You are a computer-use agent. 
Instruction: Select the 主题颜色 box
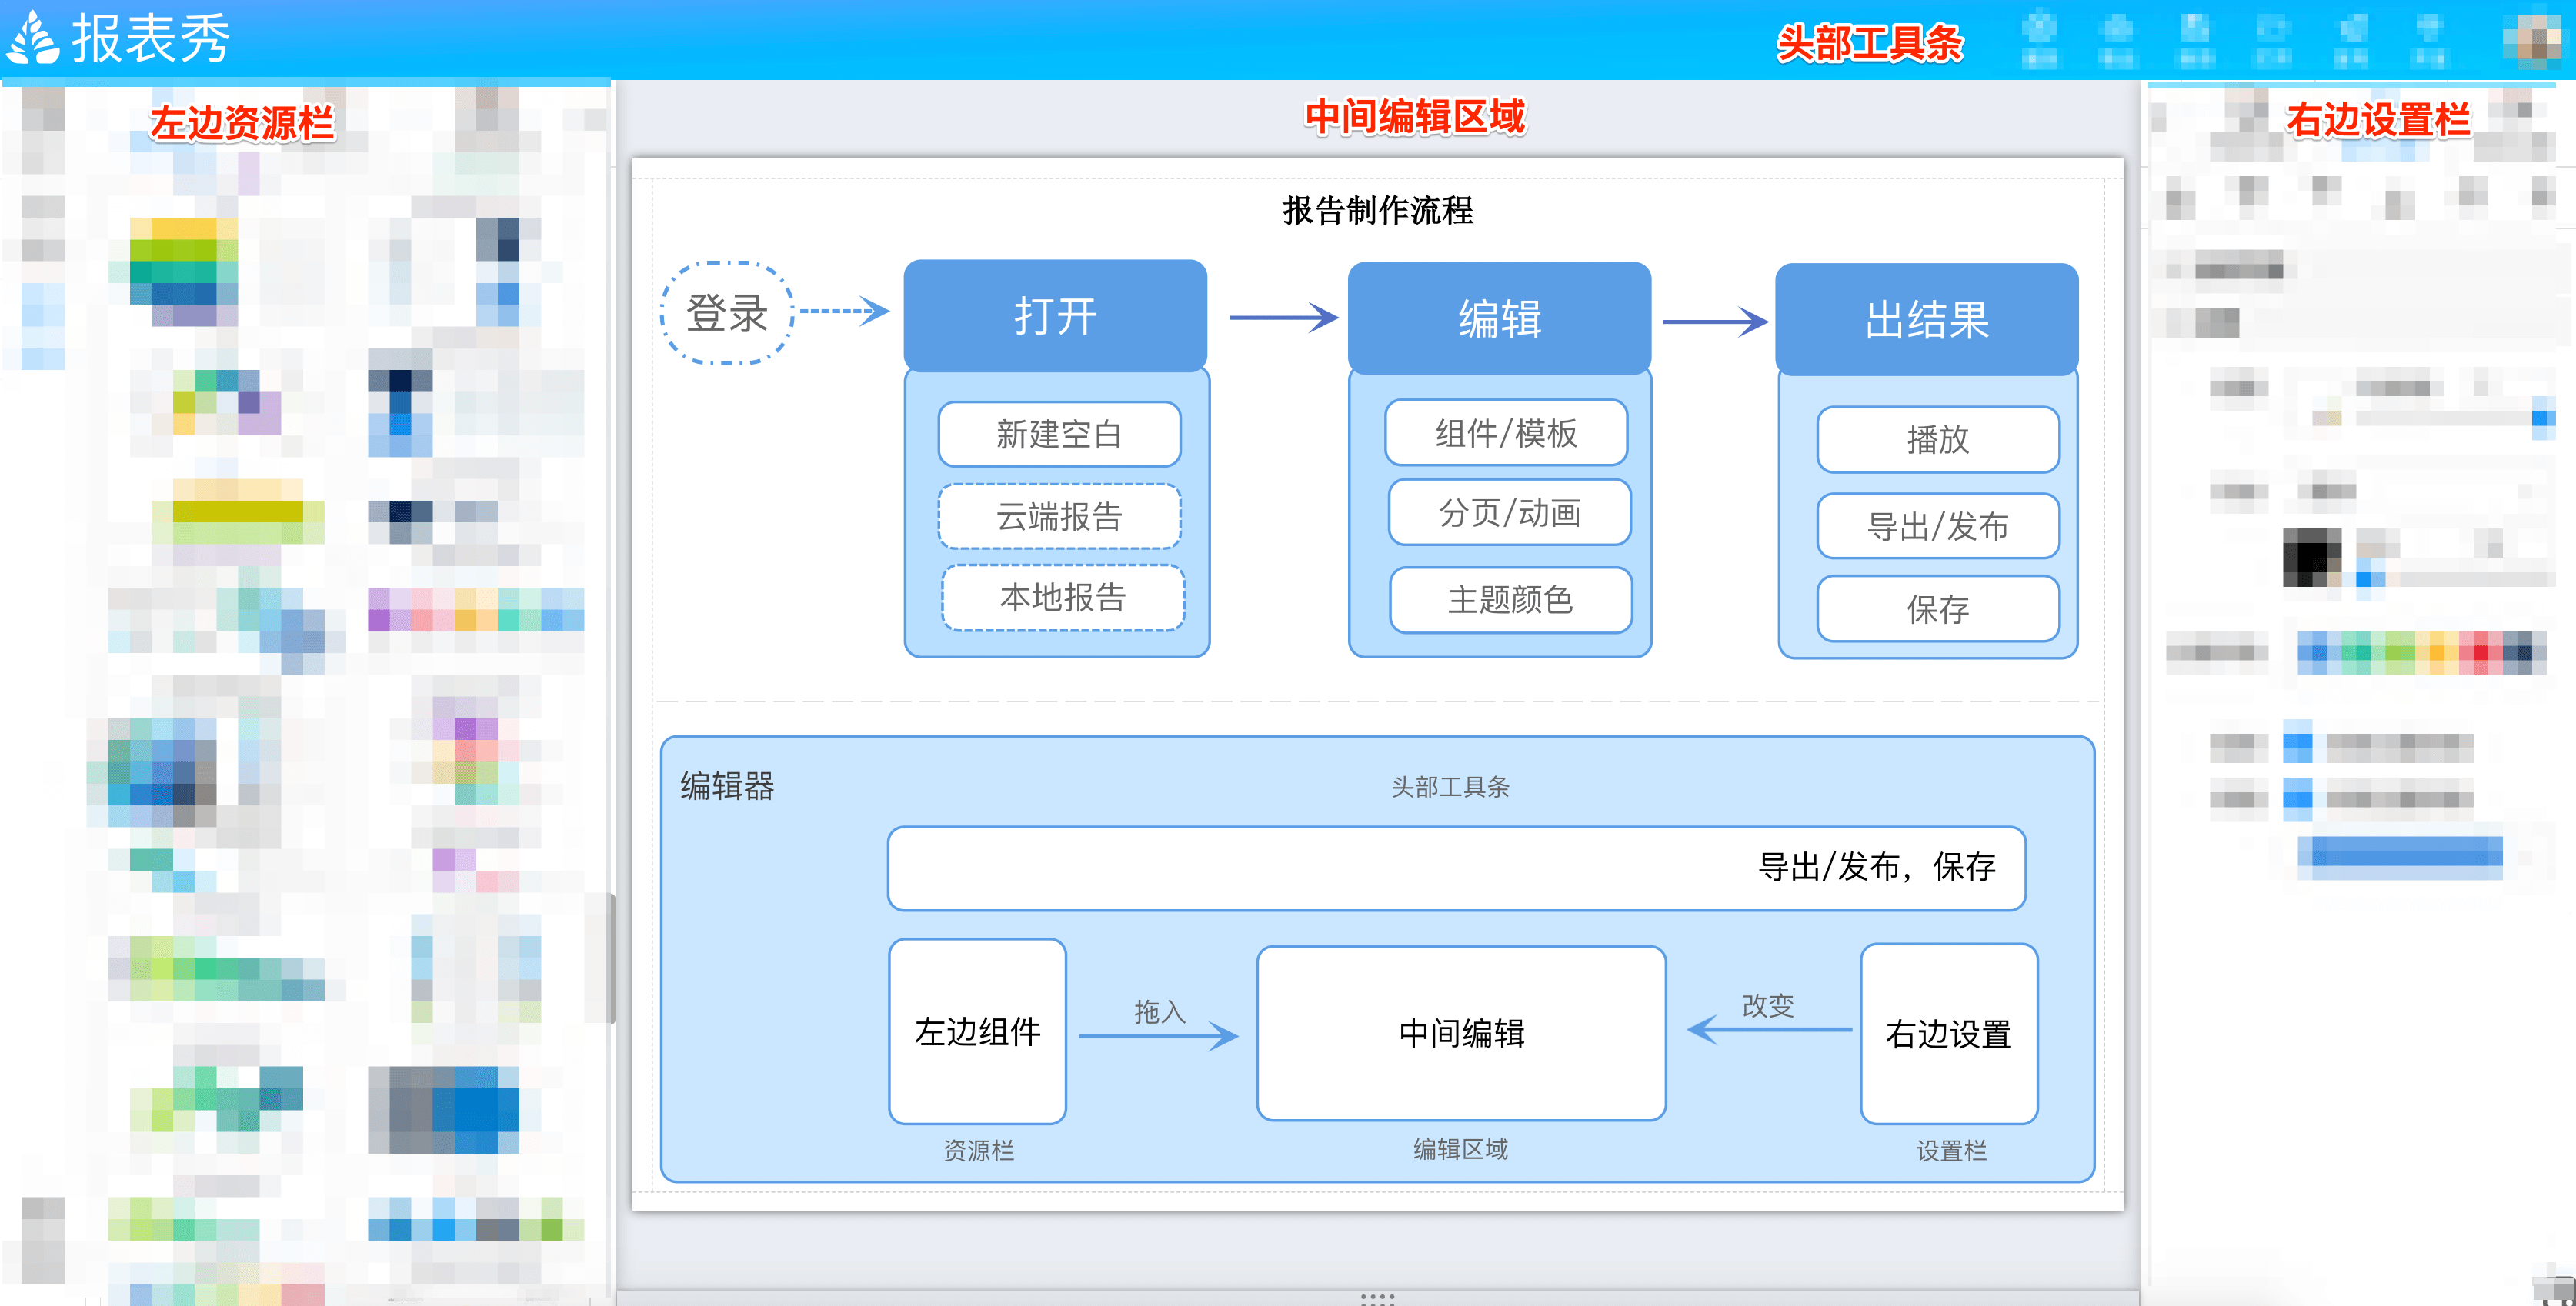[1510, 600]
